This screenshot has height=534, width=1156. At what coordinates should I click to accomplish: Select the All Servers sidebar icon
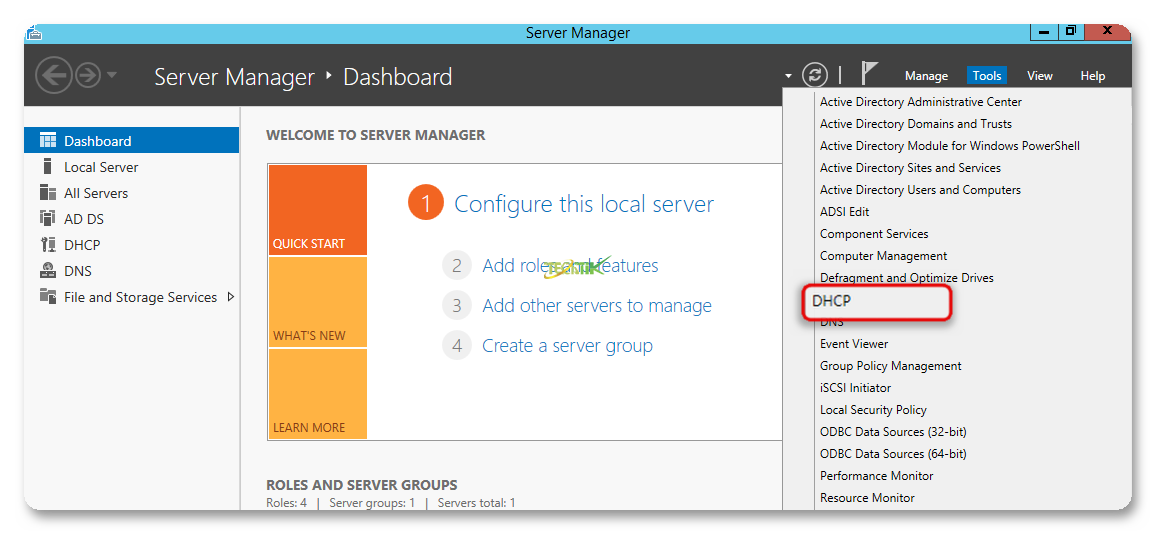[48, 193]
